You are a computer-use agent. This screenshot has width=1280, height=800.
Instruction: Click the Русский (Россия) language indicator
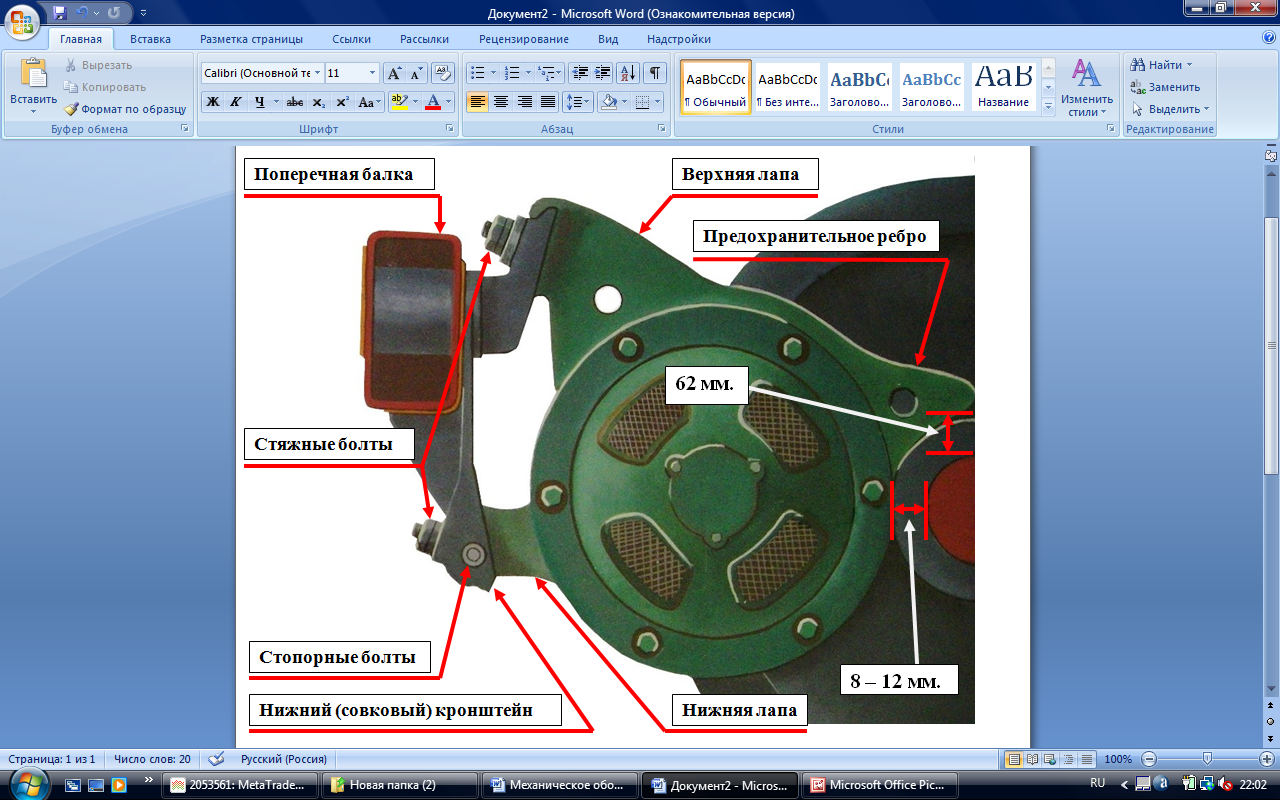click(x=284, y=759)
